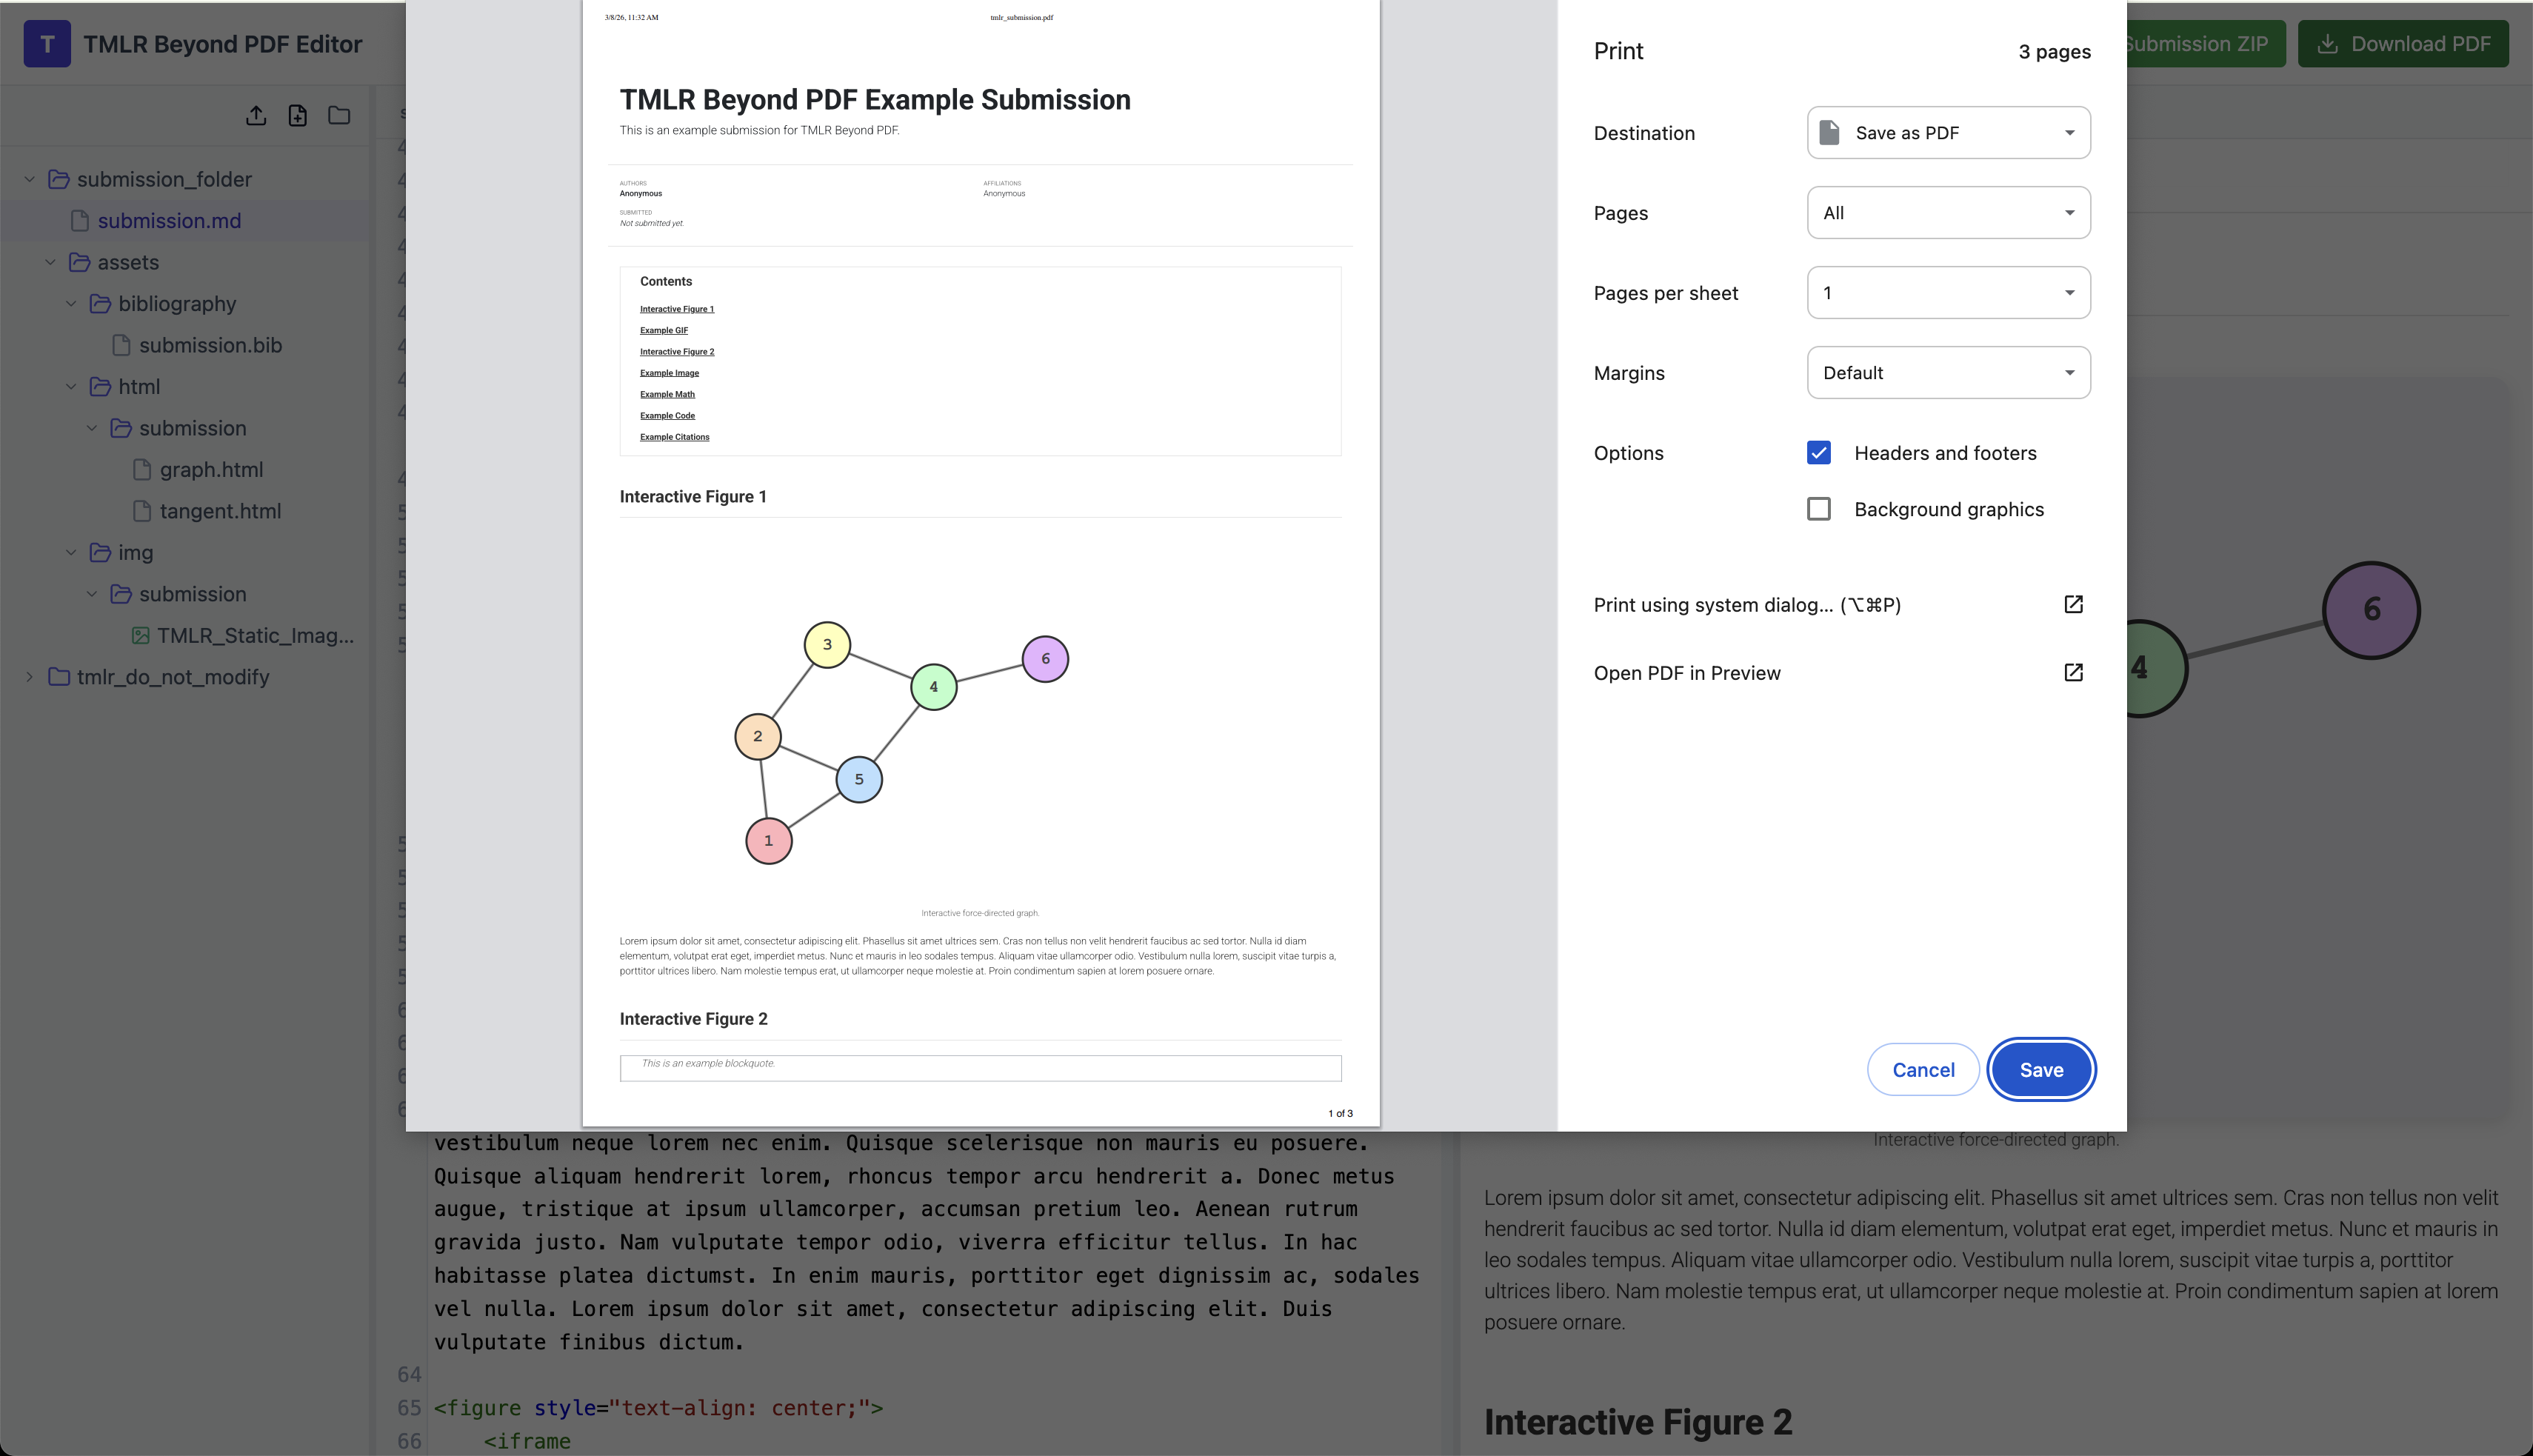Click the new folder icon
2533x1456 pixels.
(x=339, y=116)
